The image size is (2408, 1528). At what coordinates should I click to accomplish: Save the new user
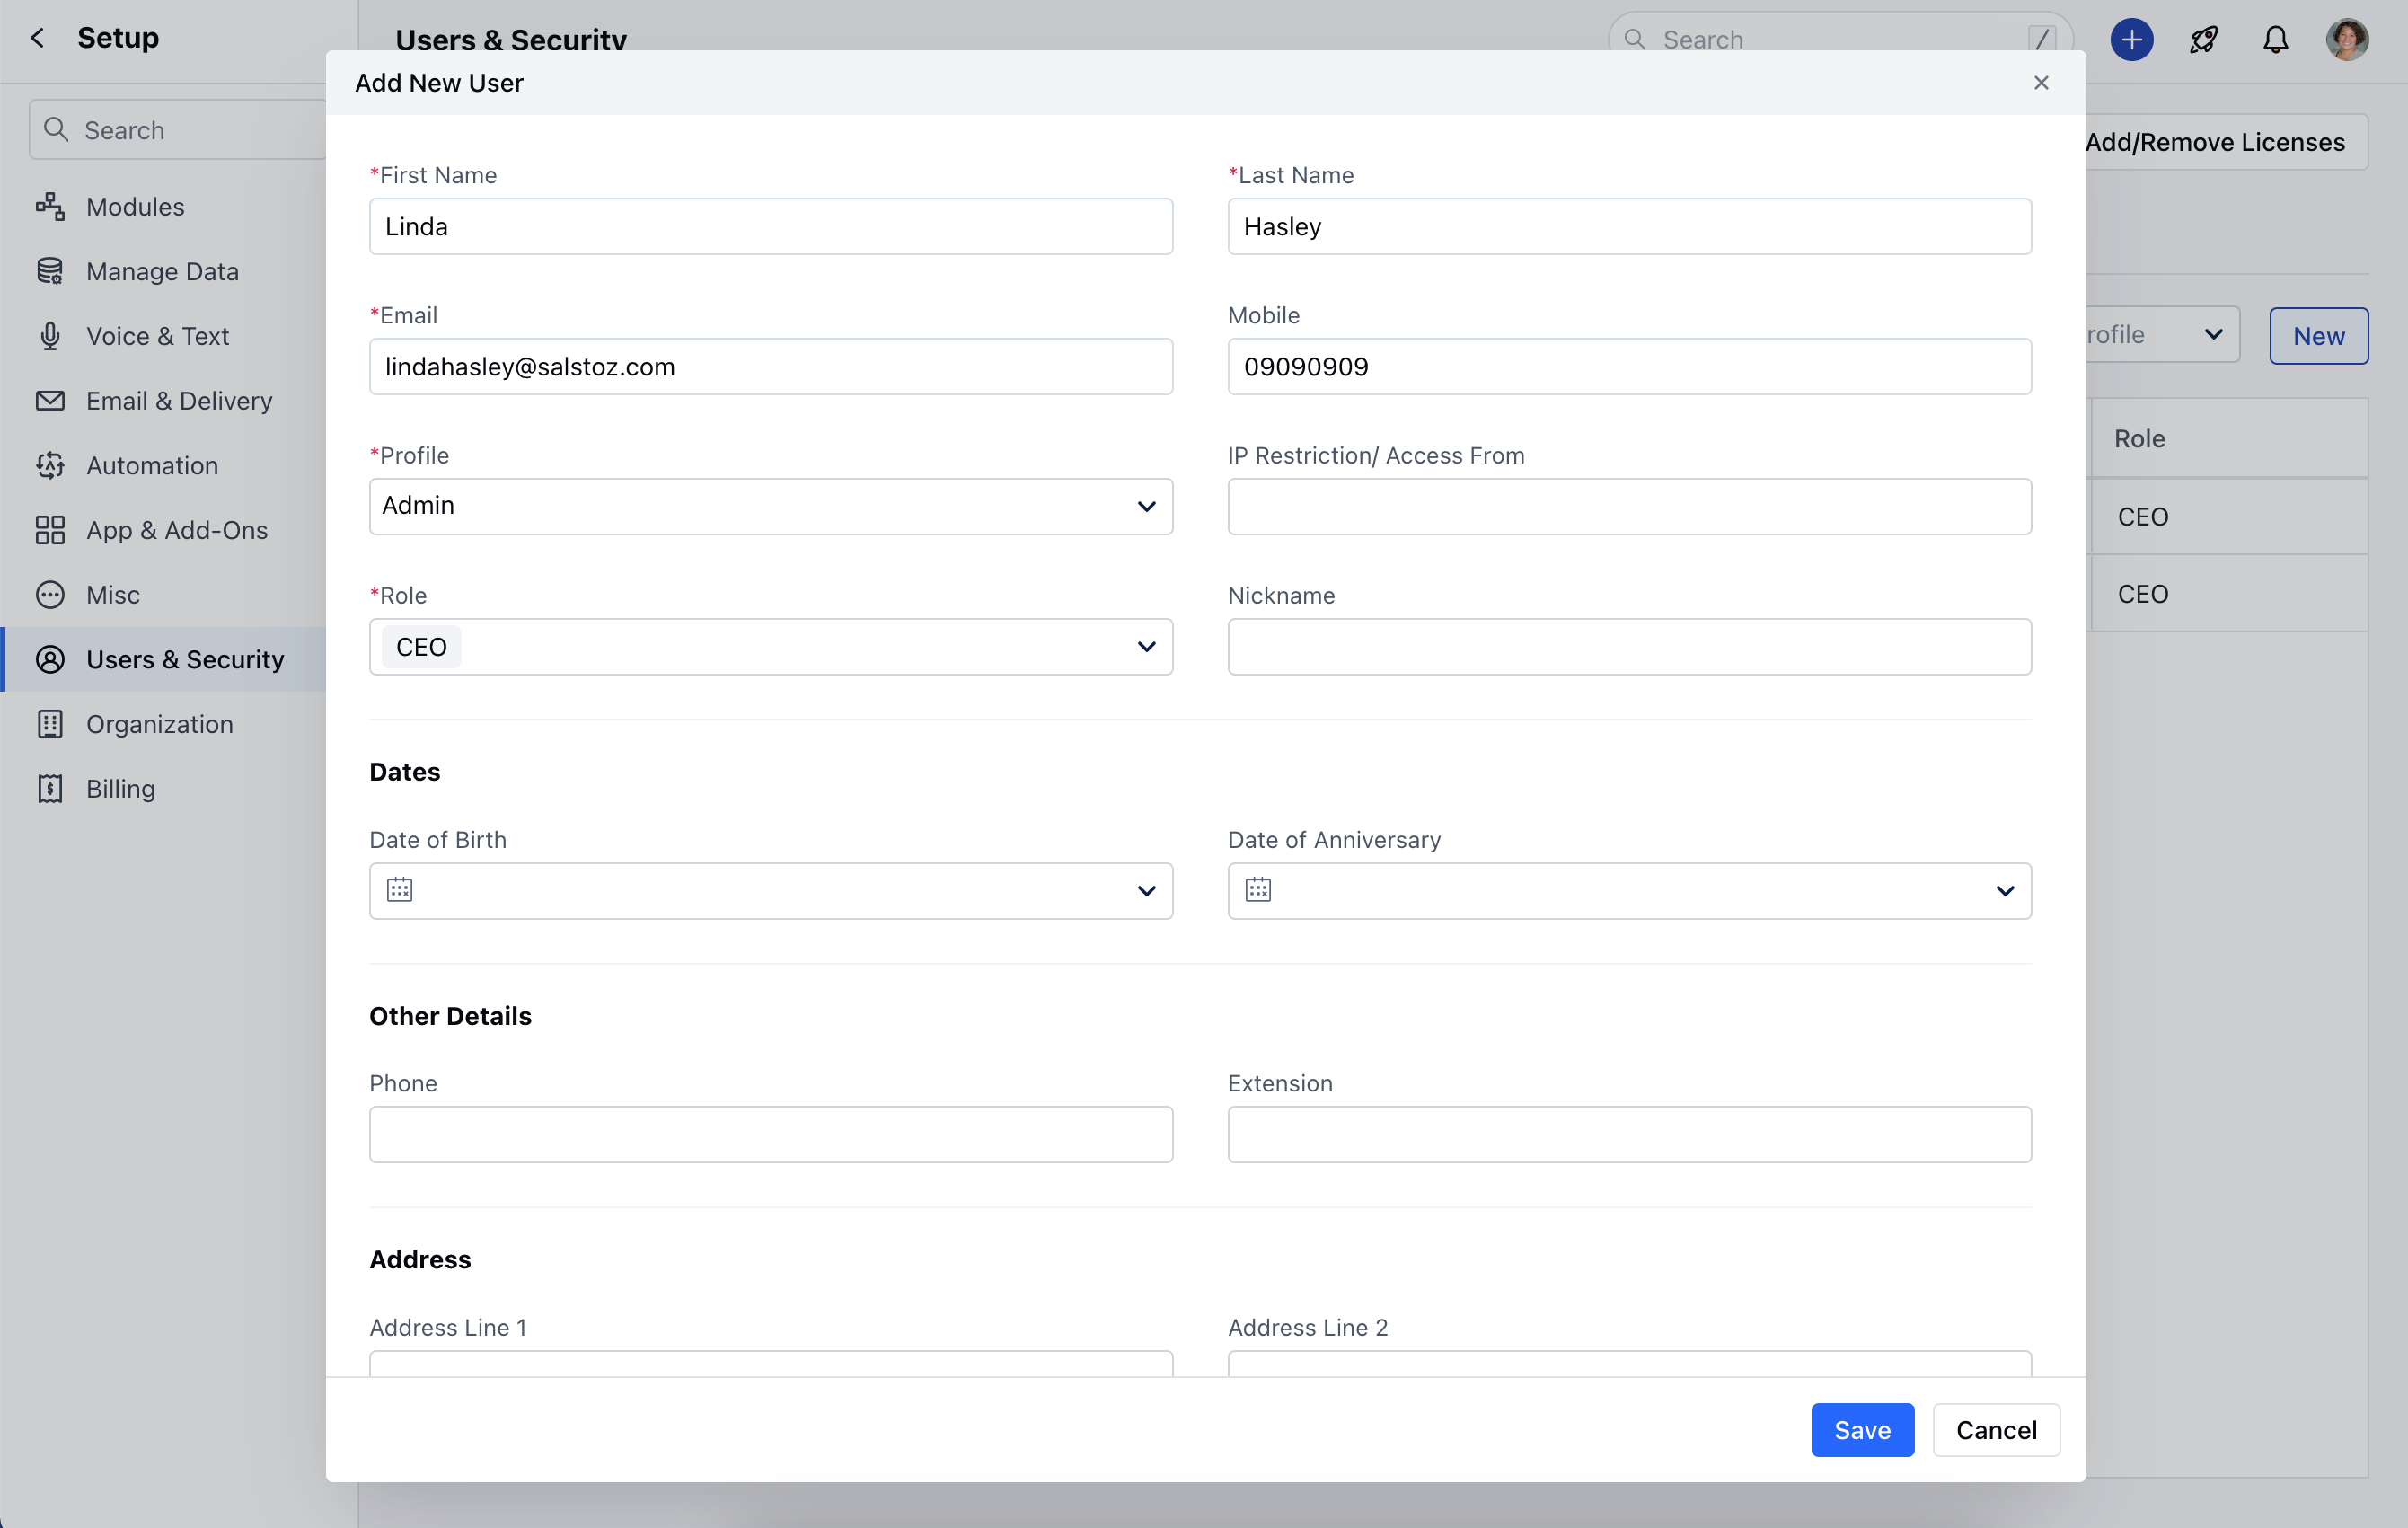pyautogui.click(x=1861, y=1430)
